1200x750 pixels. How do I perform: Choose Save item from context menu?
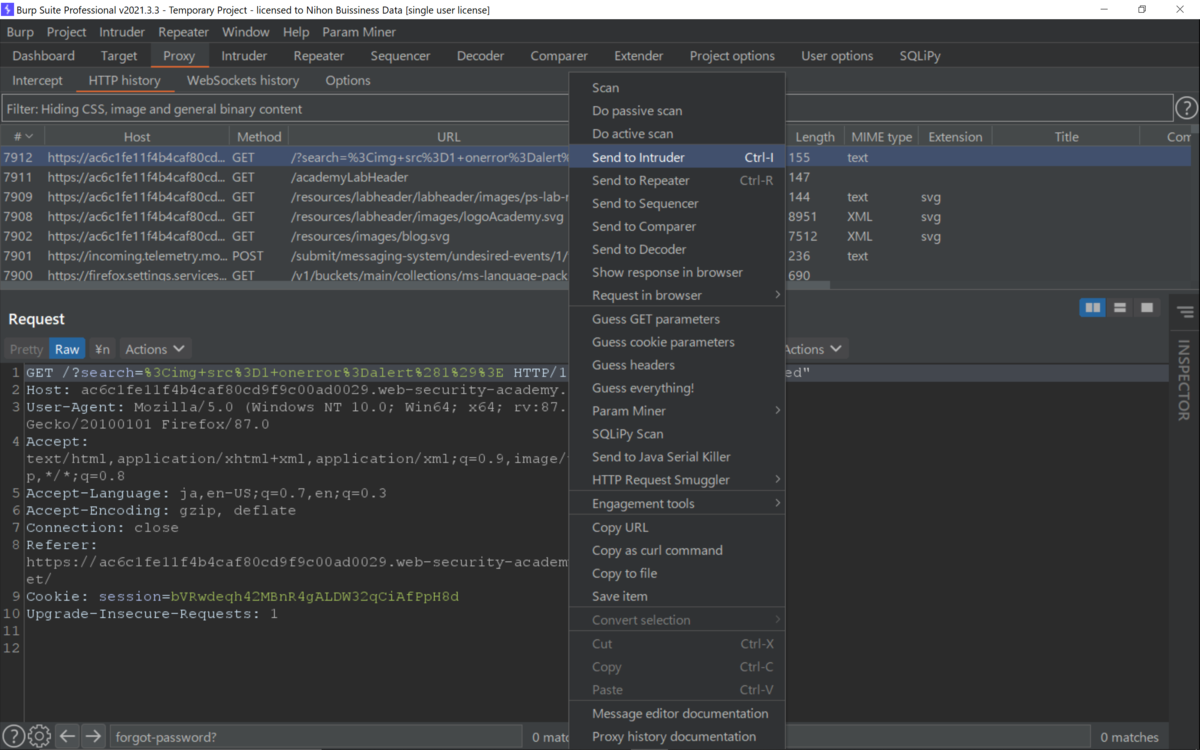pos(677,596)
